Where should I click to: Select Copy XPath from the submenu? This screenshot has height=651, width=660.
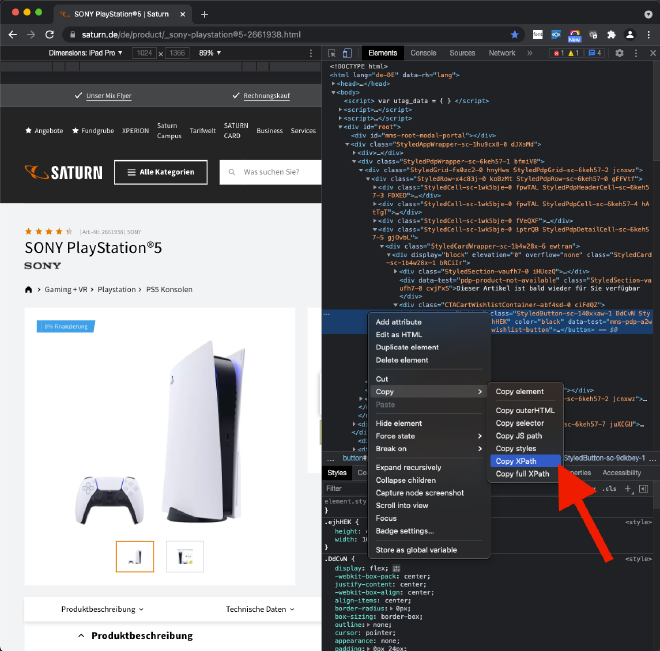(516, 461)
